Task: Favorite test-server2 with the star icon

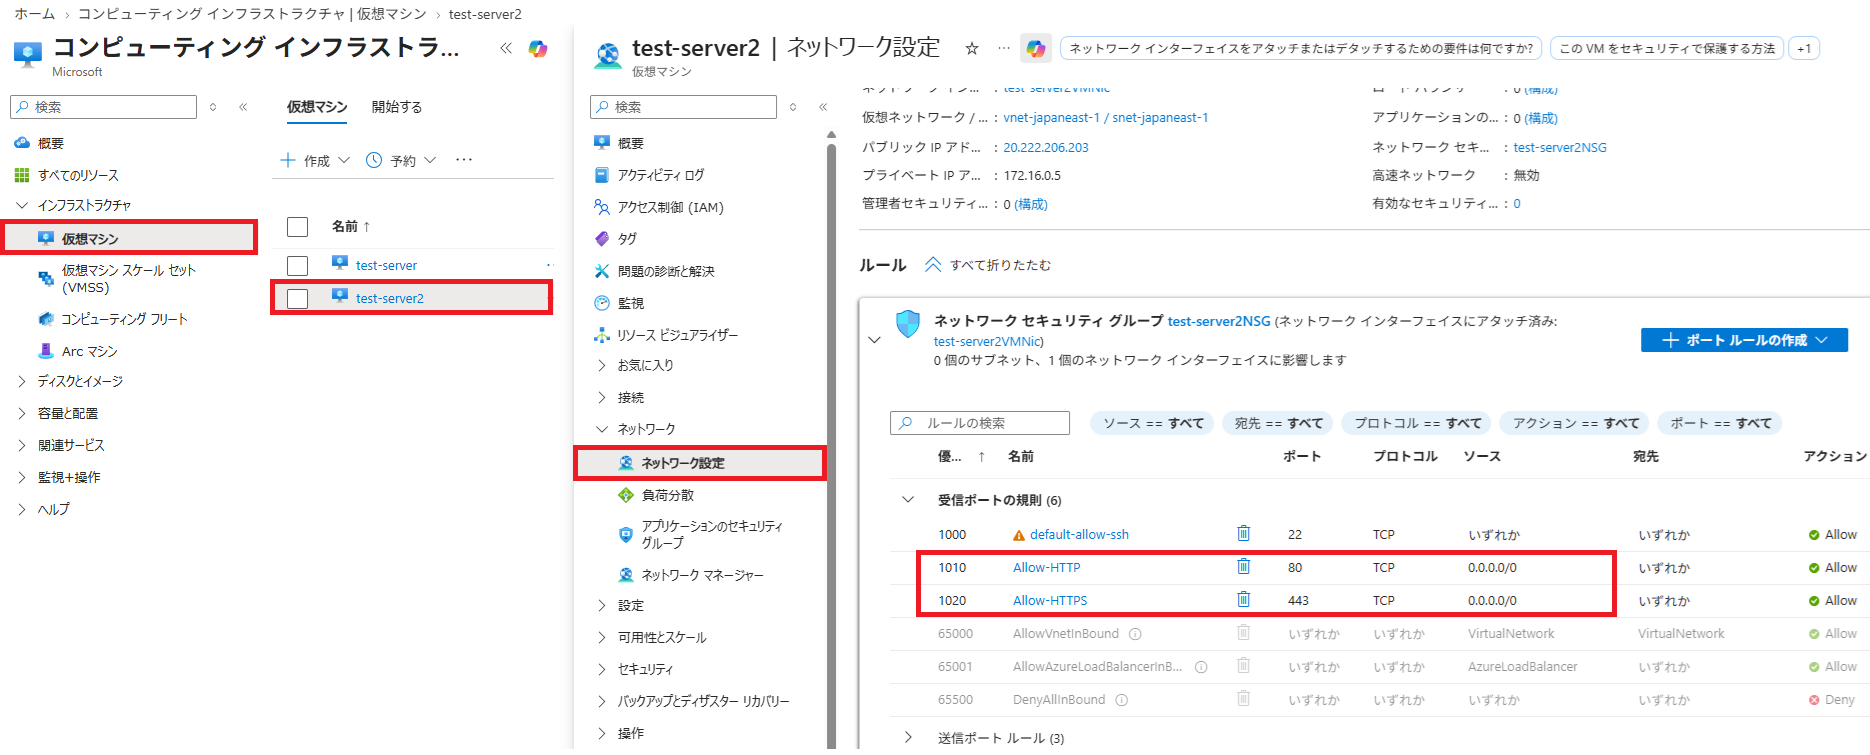Action: pos(971,48)
